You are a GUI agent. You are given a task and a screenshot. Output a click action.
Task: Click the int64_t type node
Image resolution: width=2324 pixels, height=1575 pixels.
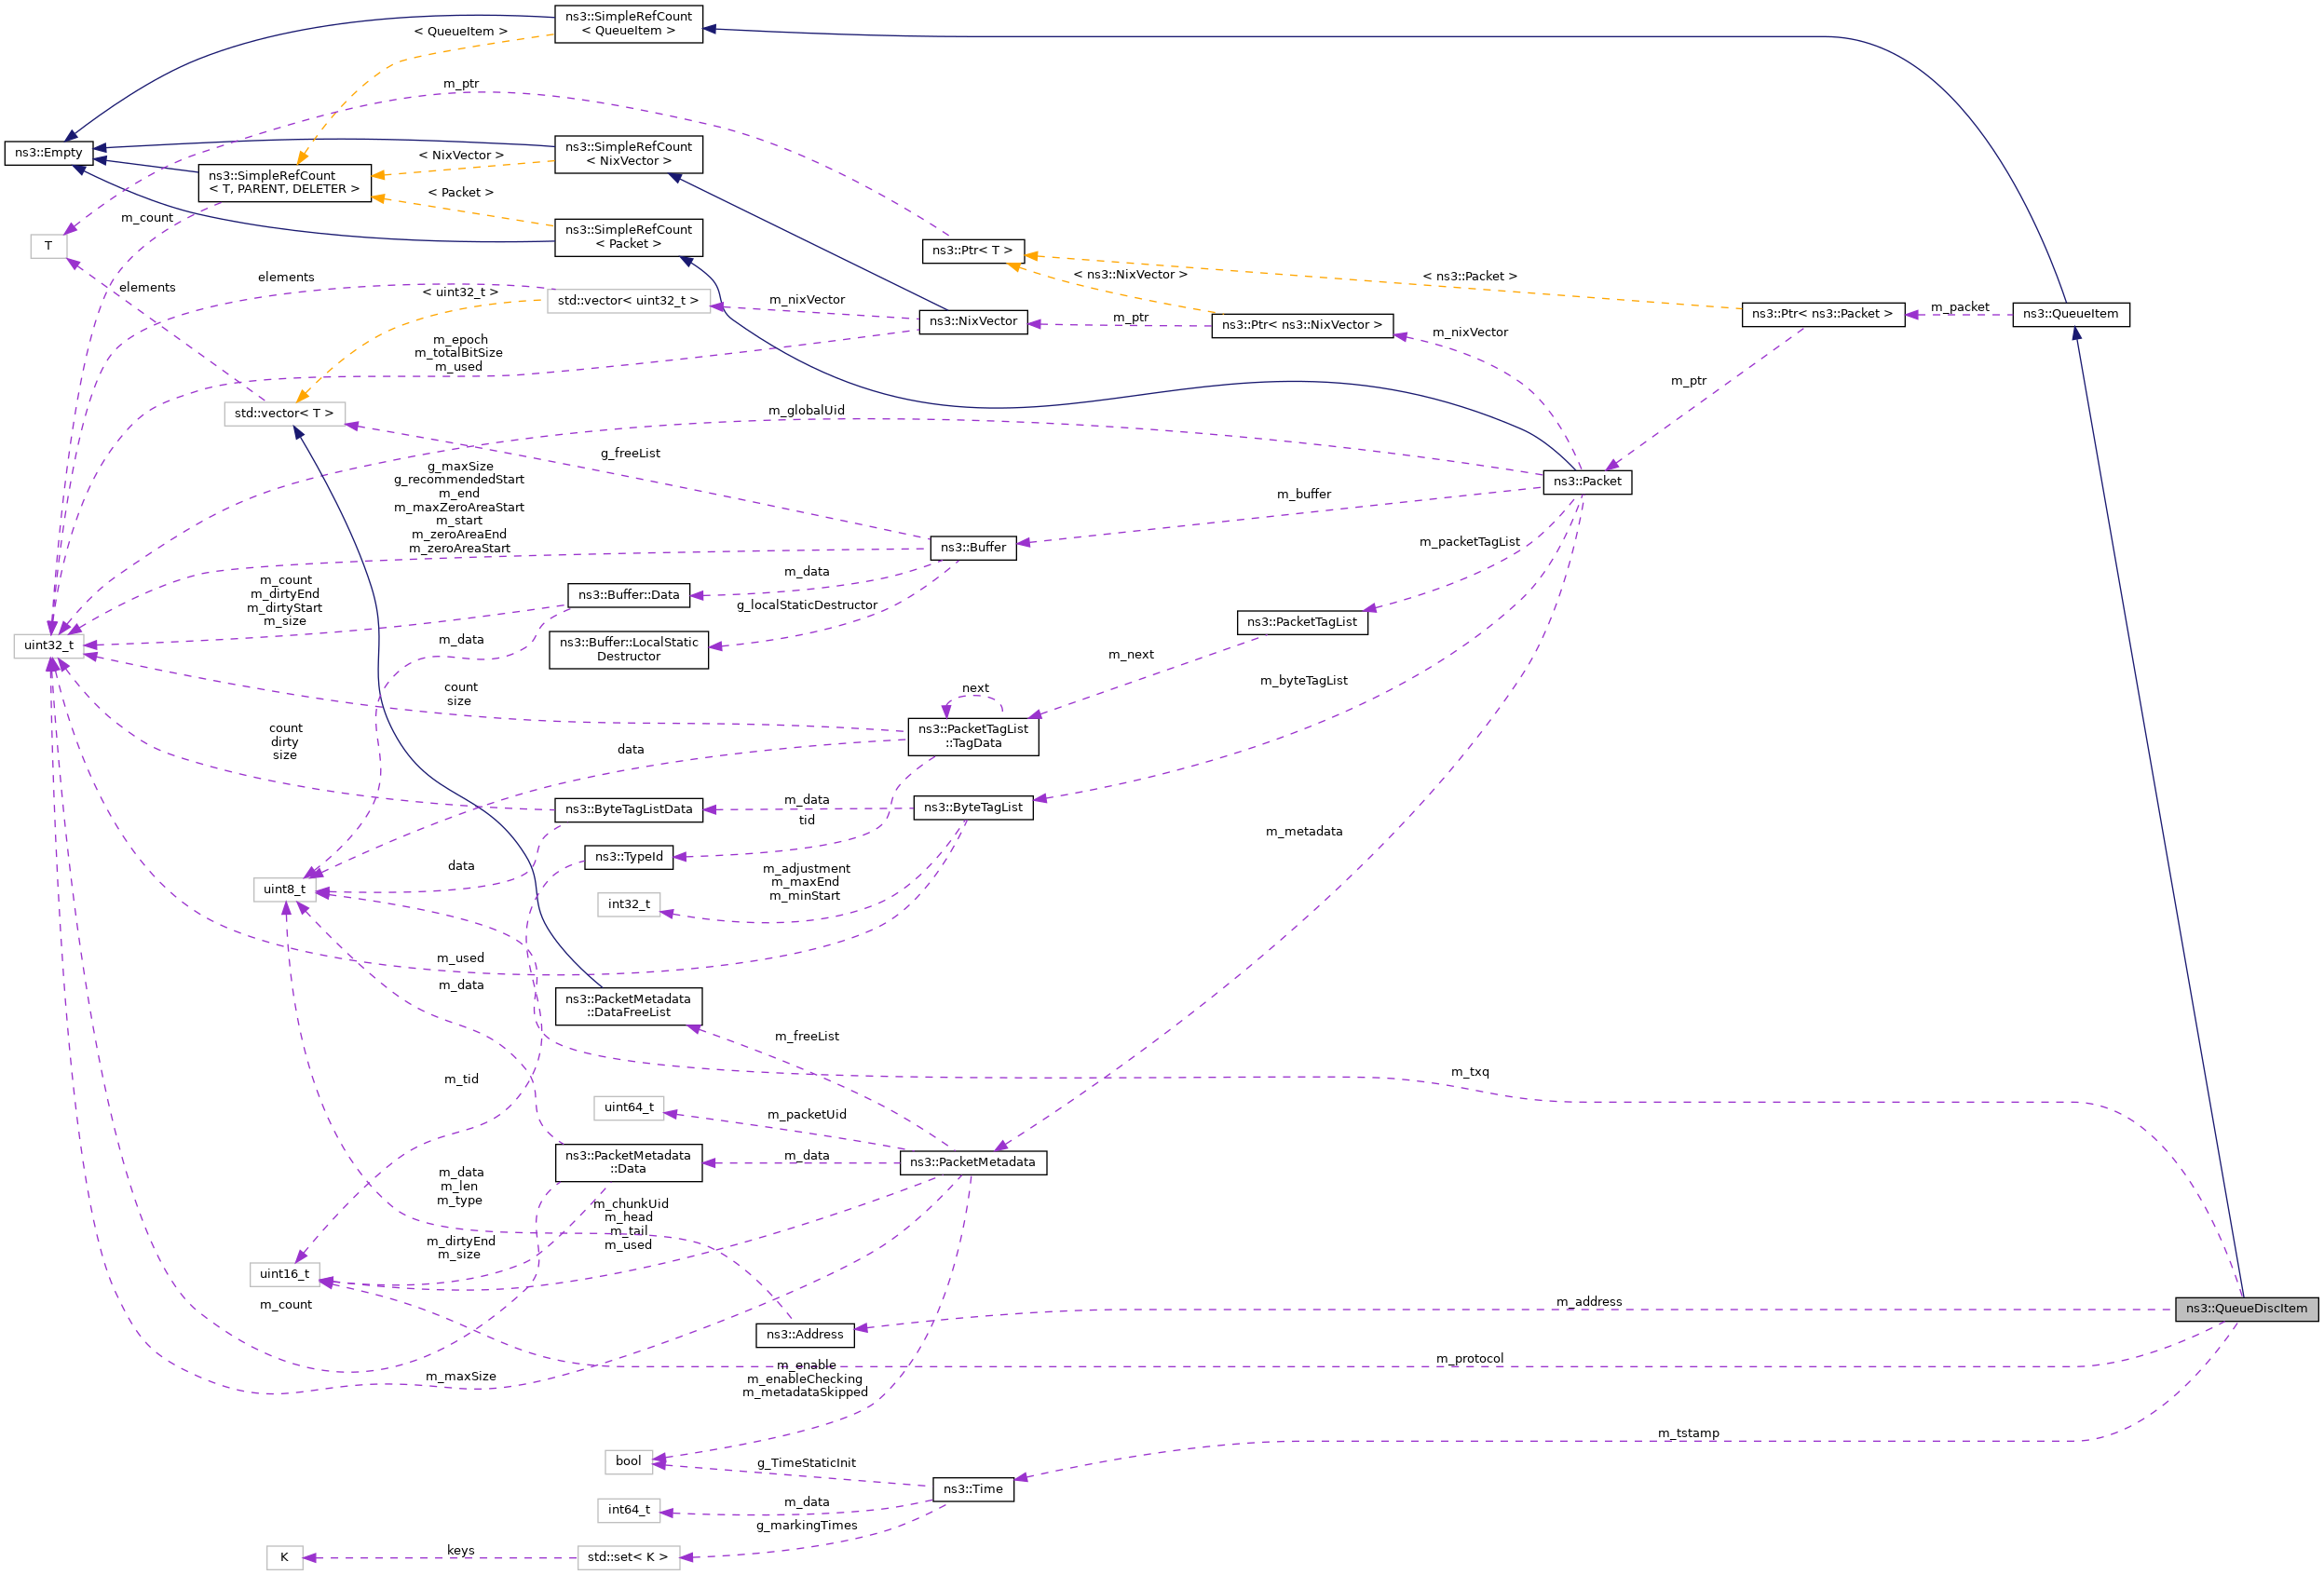(629, 1511)
